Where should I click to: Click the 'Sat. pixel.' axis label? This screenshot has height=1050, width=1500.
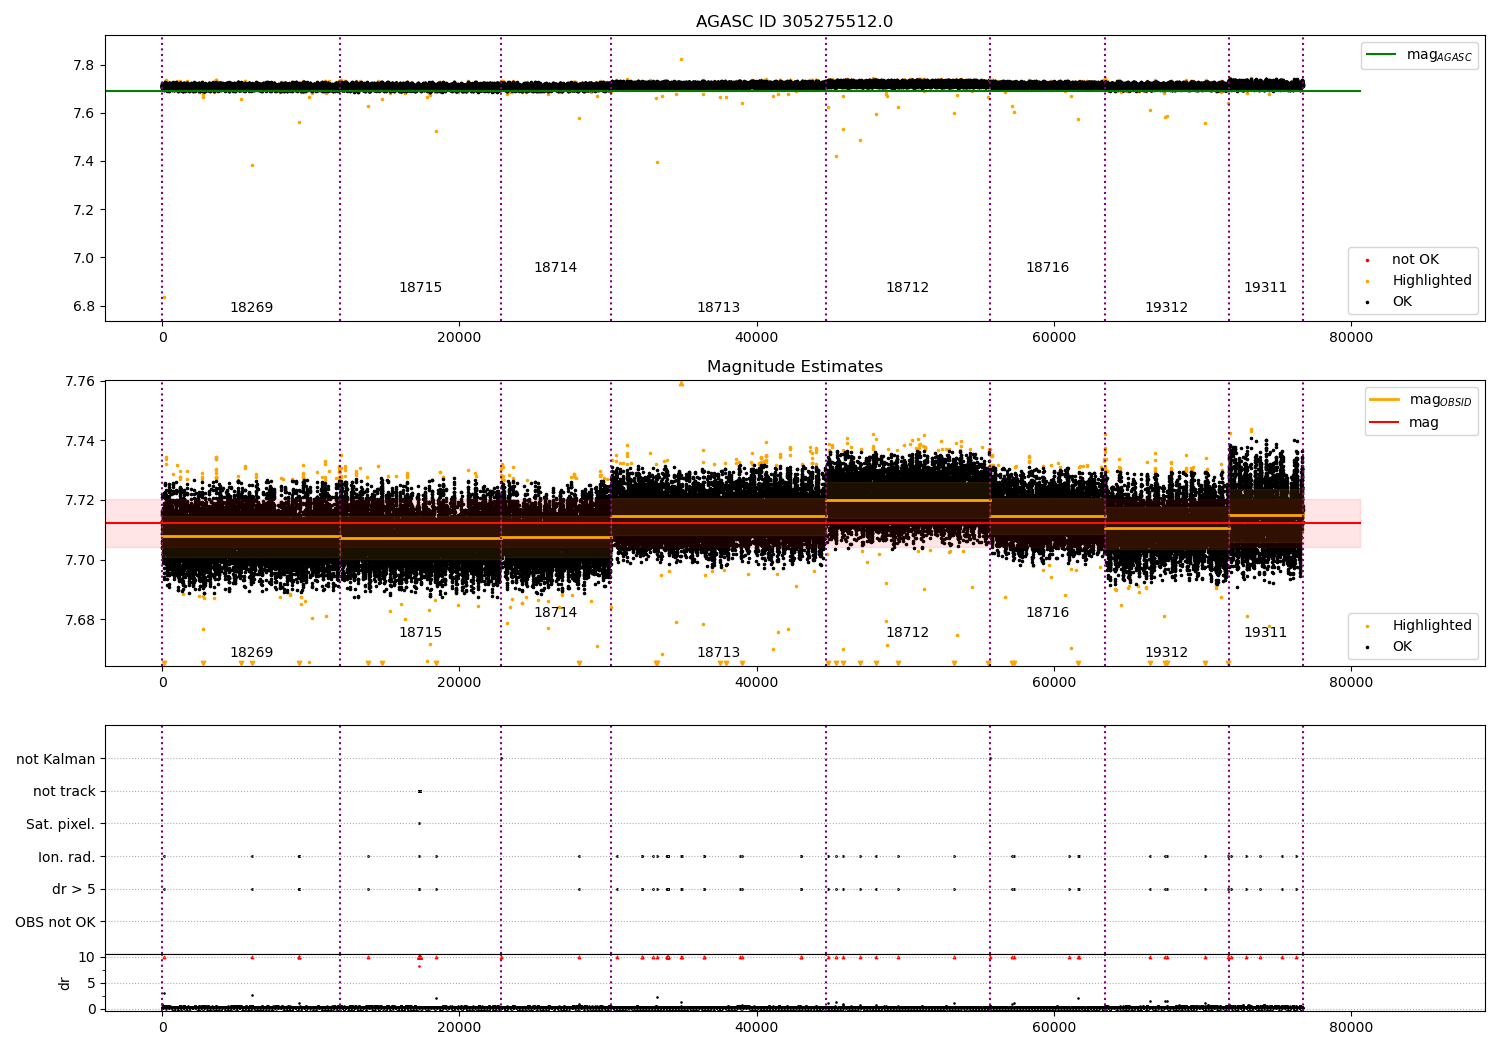[60, 825]
